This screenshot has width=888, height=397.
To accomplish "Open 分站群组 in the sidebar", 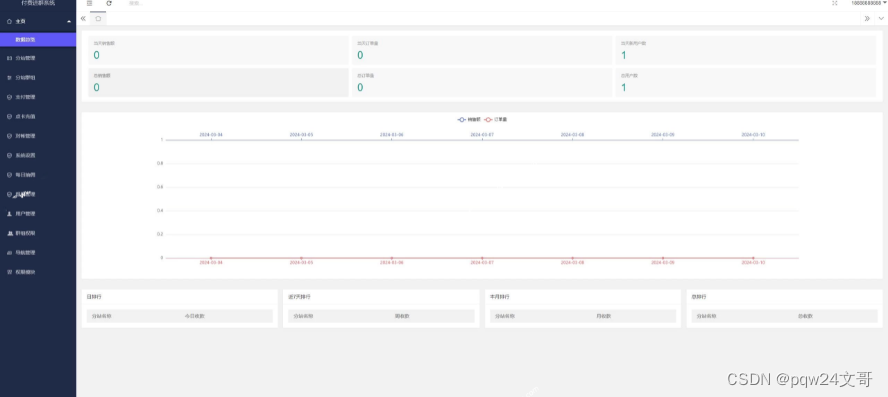I will point(38,78).
